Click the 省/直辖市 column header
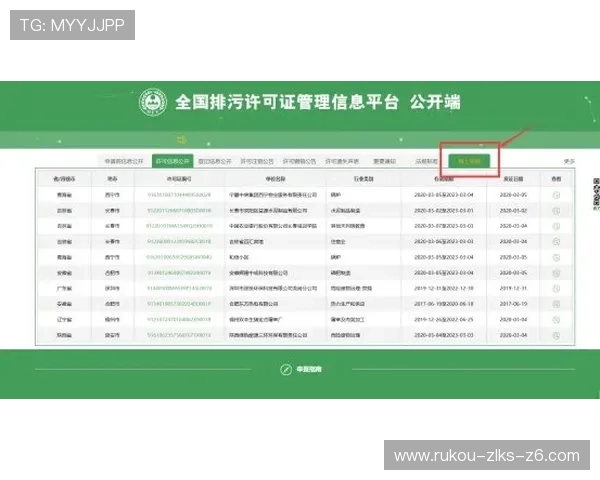The height and width of the screenshot is (480, 600). tap(64, 179)
